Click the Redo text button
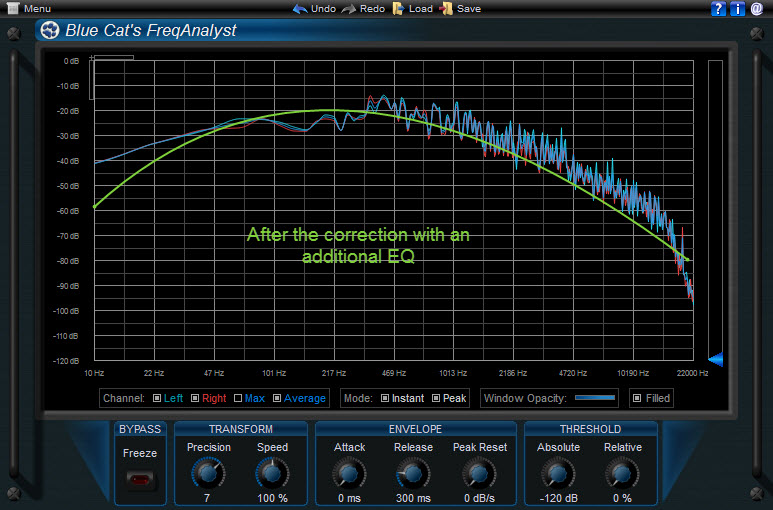Viewport: 773px width, 510px height. point(372,9)
